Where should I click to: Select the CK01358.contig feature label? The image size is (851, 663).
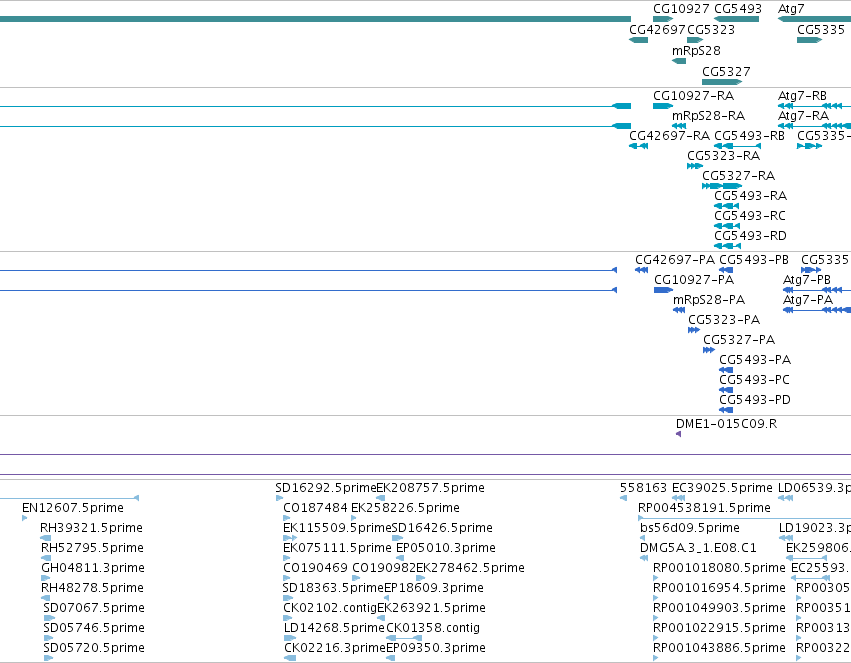(x=433, y=629)
